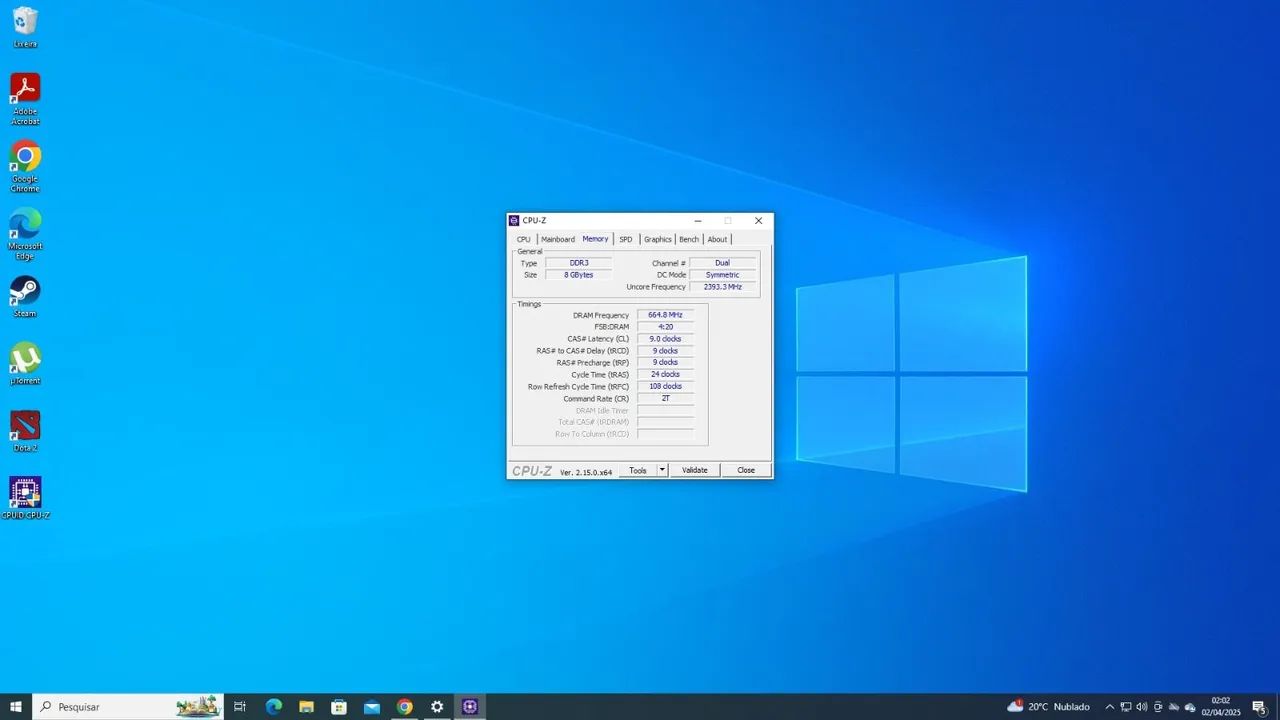Close CPU-Z with title bar X

(x=758, y=221)
